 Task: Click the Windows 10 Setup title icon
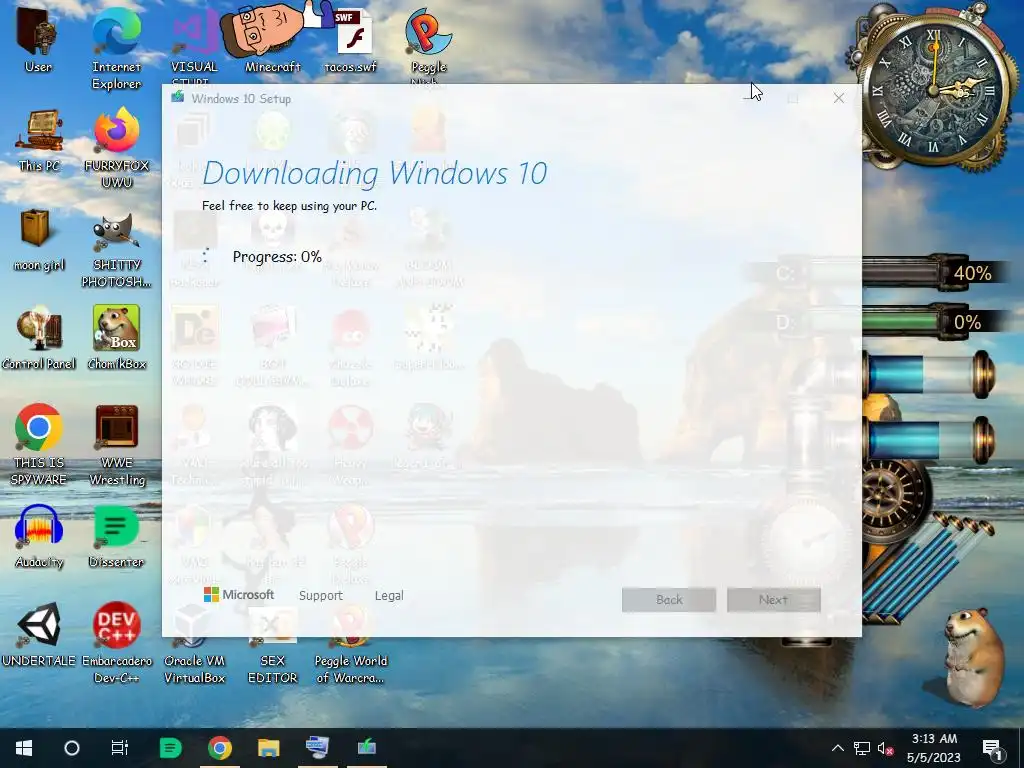(x=178, y=98)
